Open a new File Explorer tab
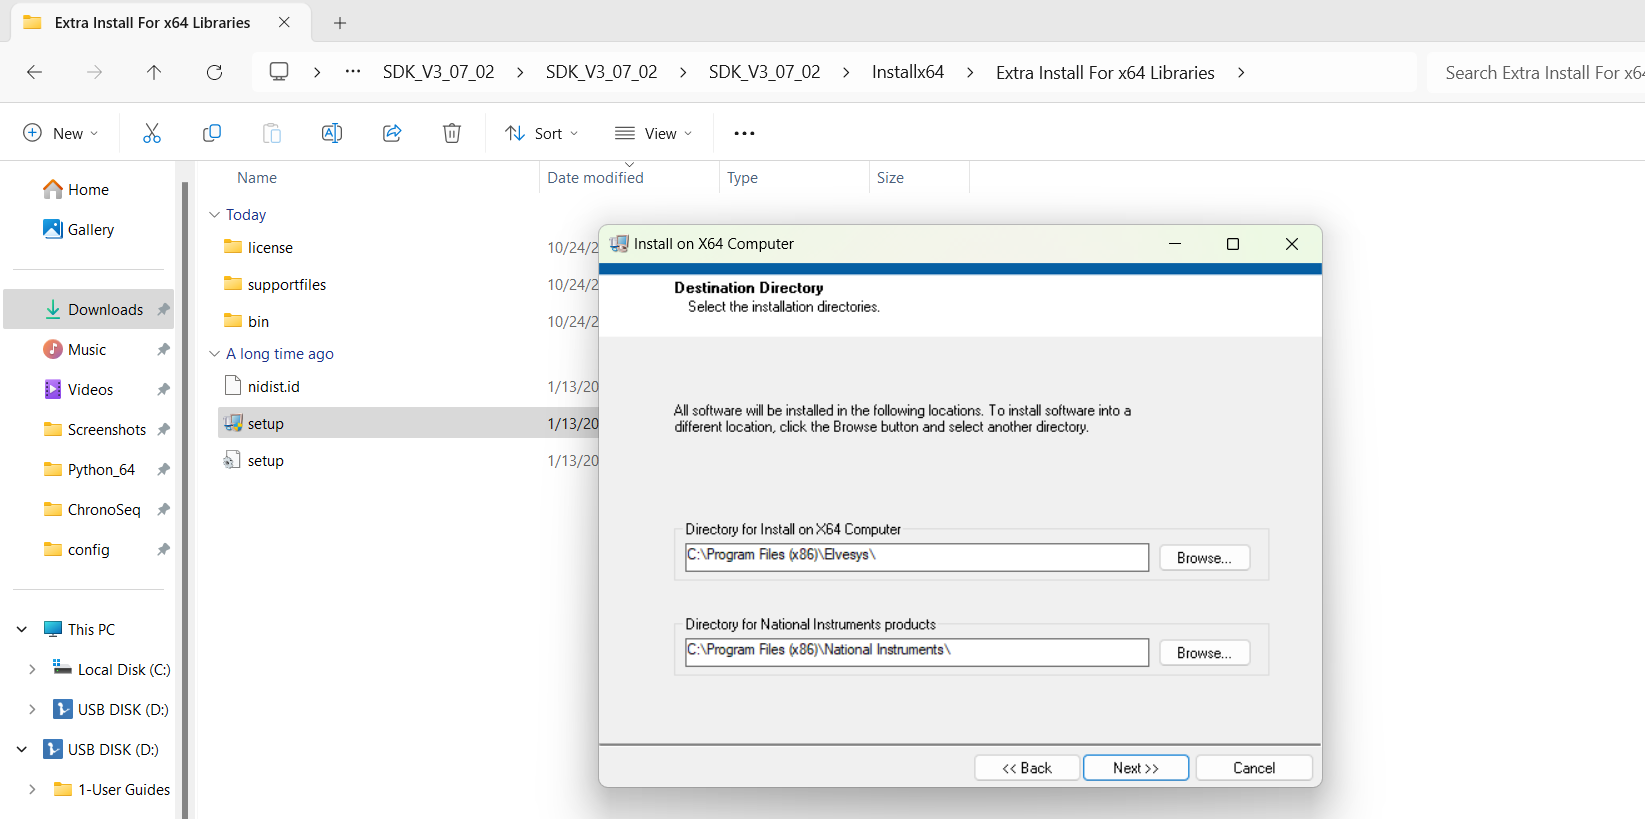The width and height of the screenshot is (1645, 819). click(340, 22)
